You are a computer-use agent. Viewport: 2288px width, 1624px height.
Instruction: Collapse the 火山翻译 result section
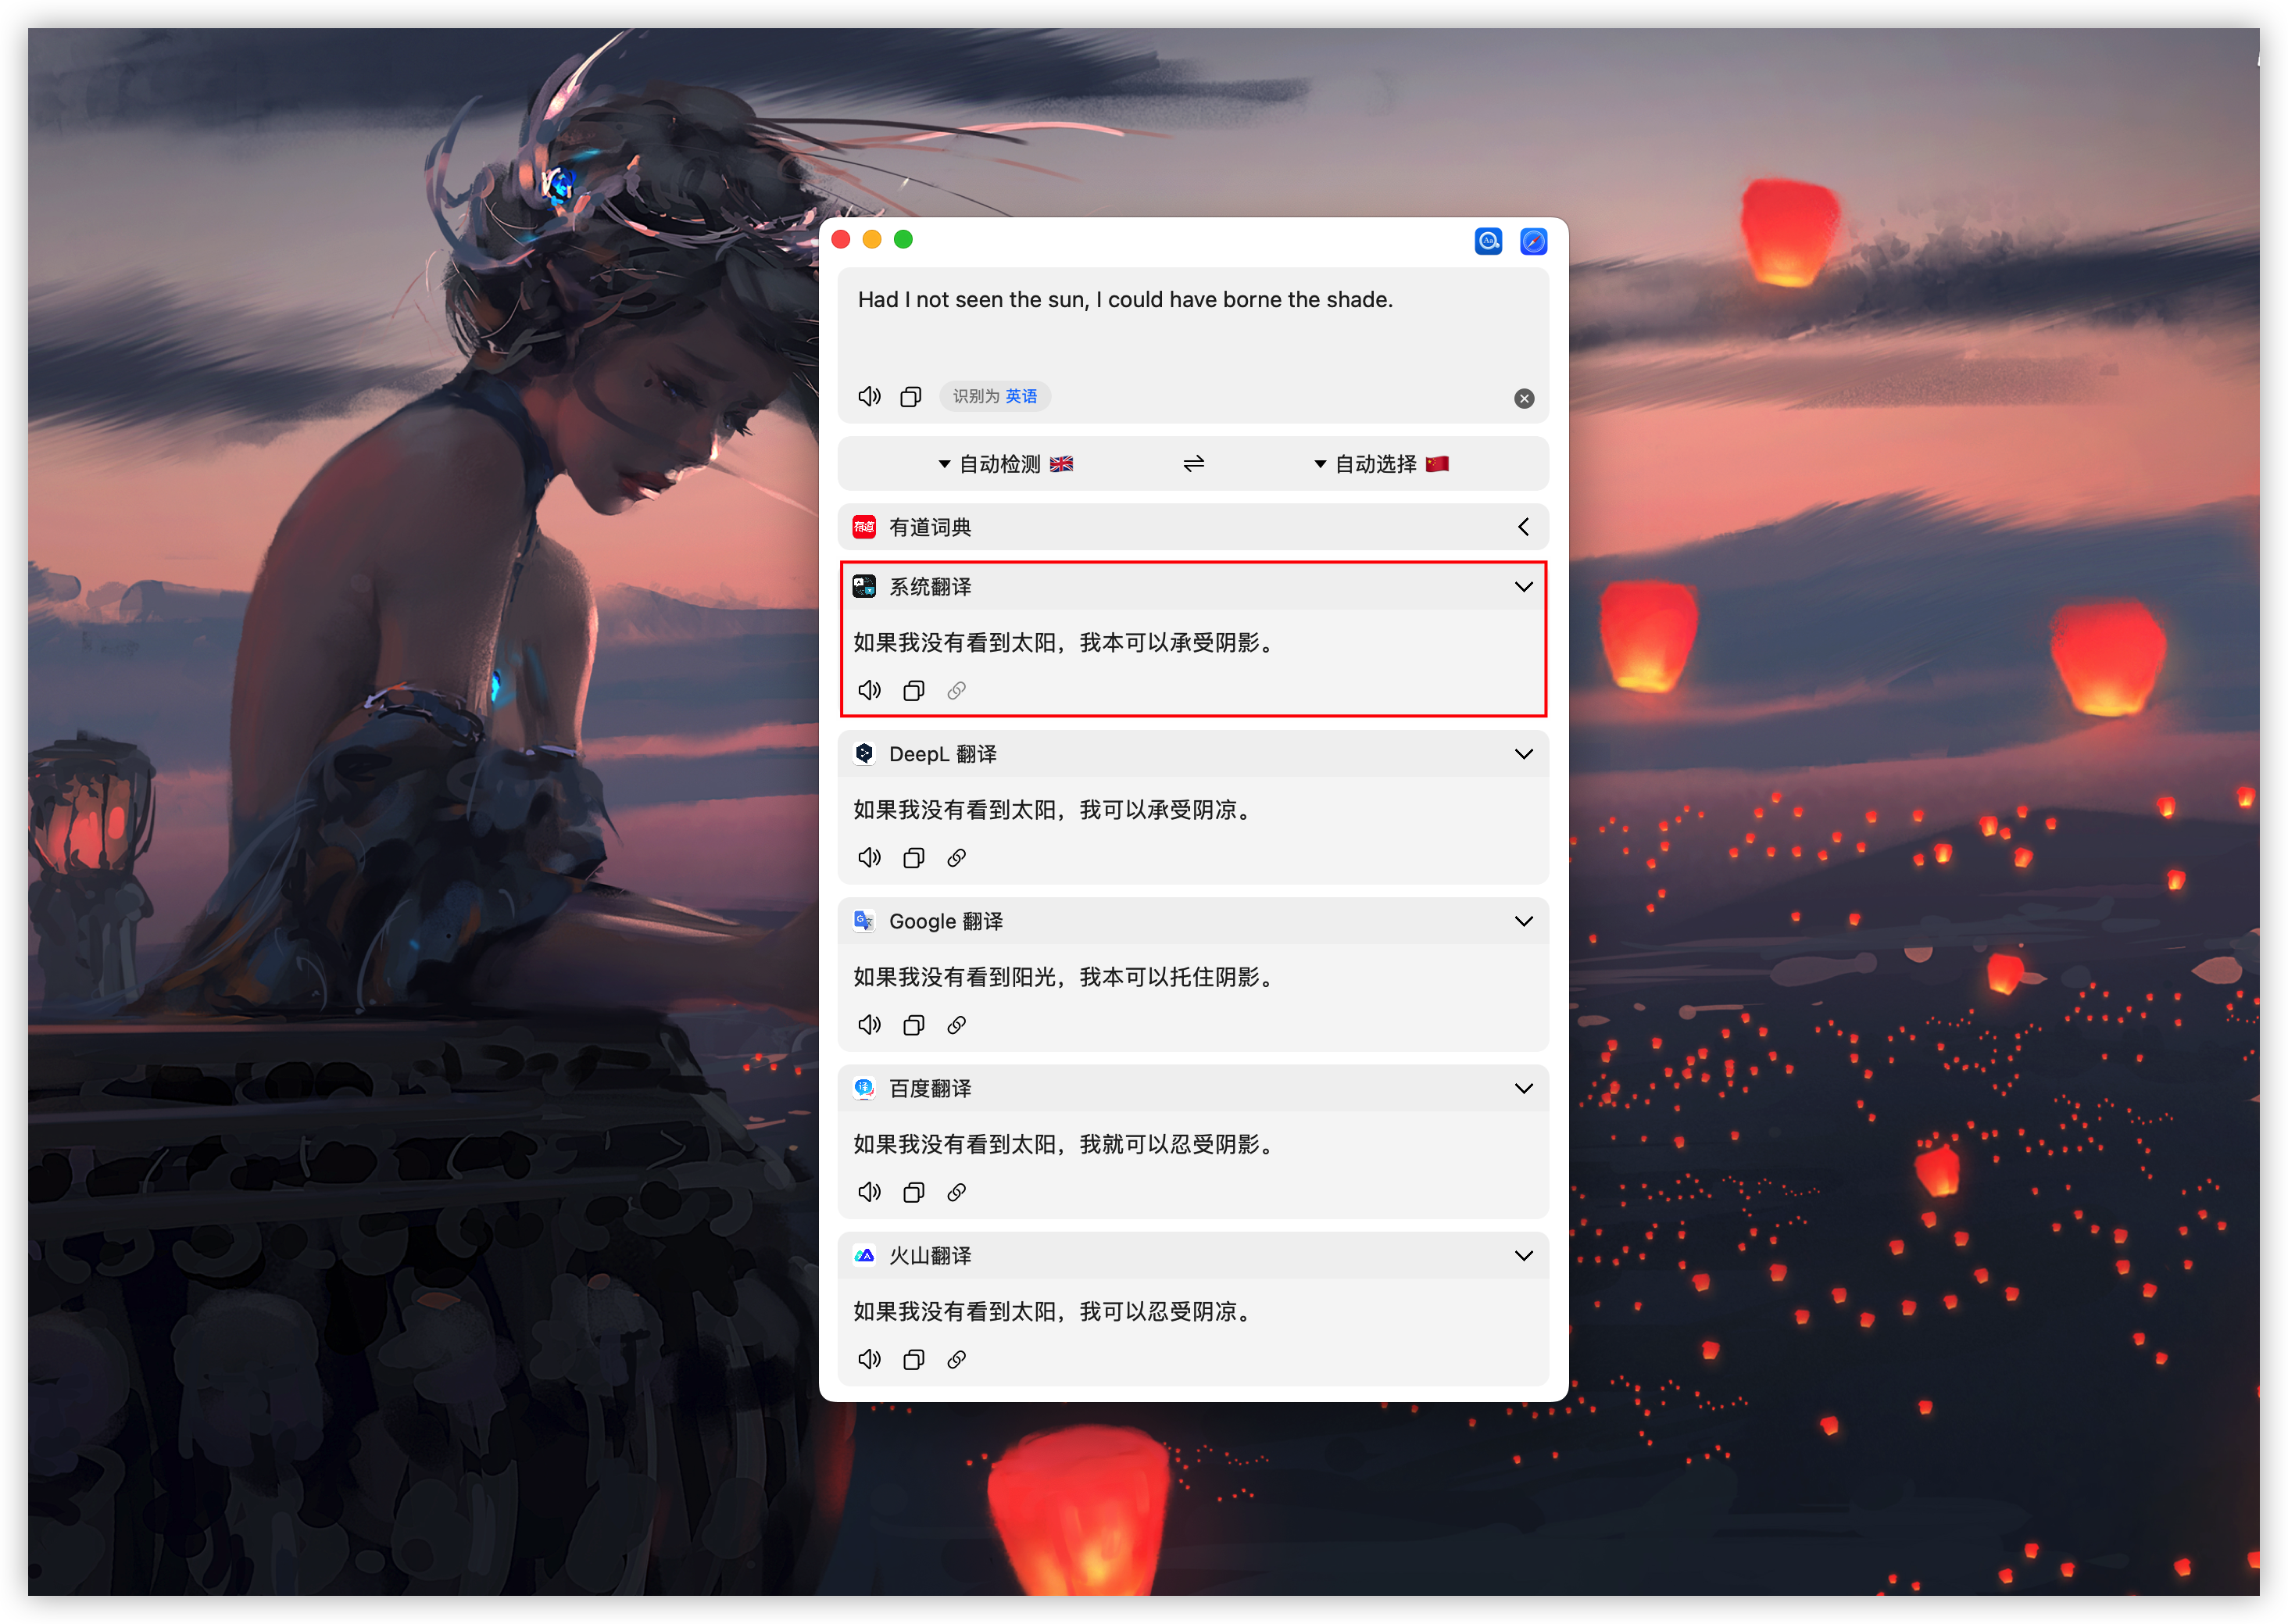1522,1255
